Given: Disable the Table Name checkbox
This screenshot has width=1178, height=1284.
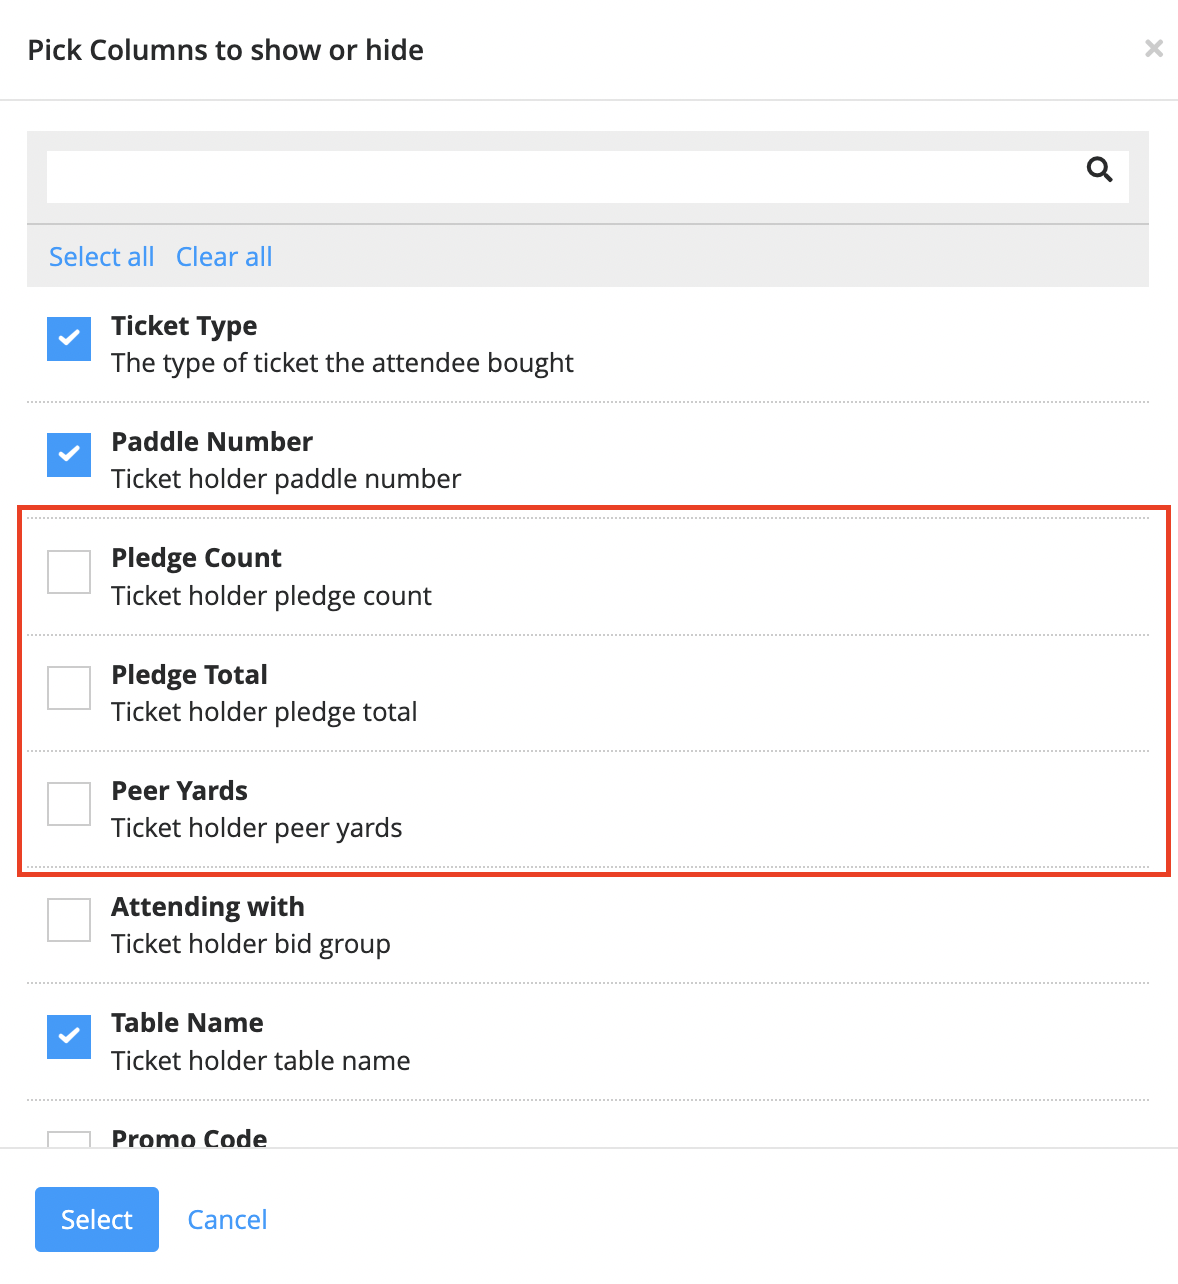Looking at the screenshot, I should (69, 1037).
